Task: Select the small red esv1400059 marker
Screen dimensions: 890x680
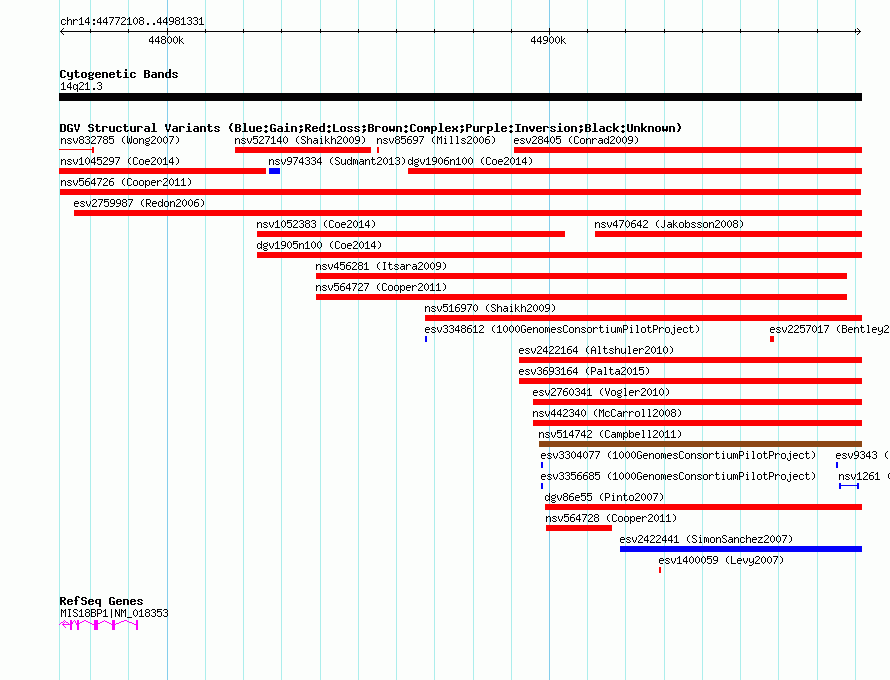Action: coord(660,570)
